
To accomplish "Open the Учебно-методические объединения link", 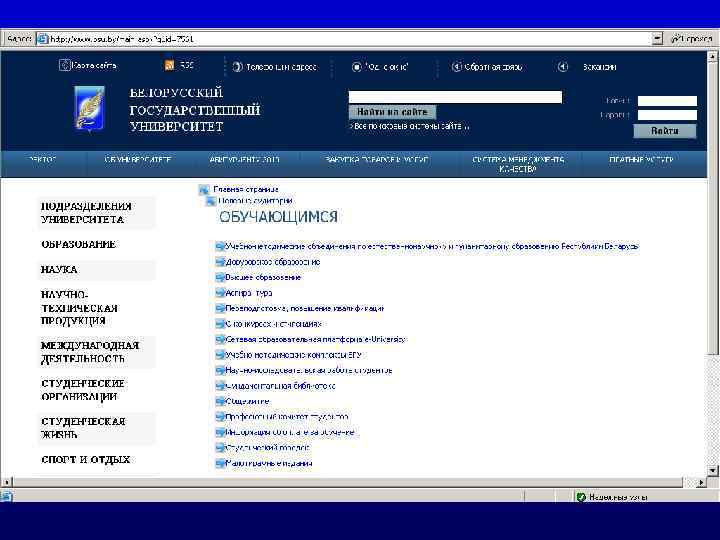I will point(432,247).
